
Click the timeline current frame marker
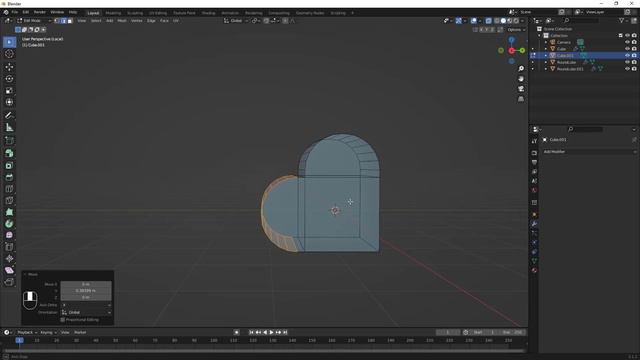(x=19, y=340)
